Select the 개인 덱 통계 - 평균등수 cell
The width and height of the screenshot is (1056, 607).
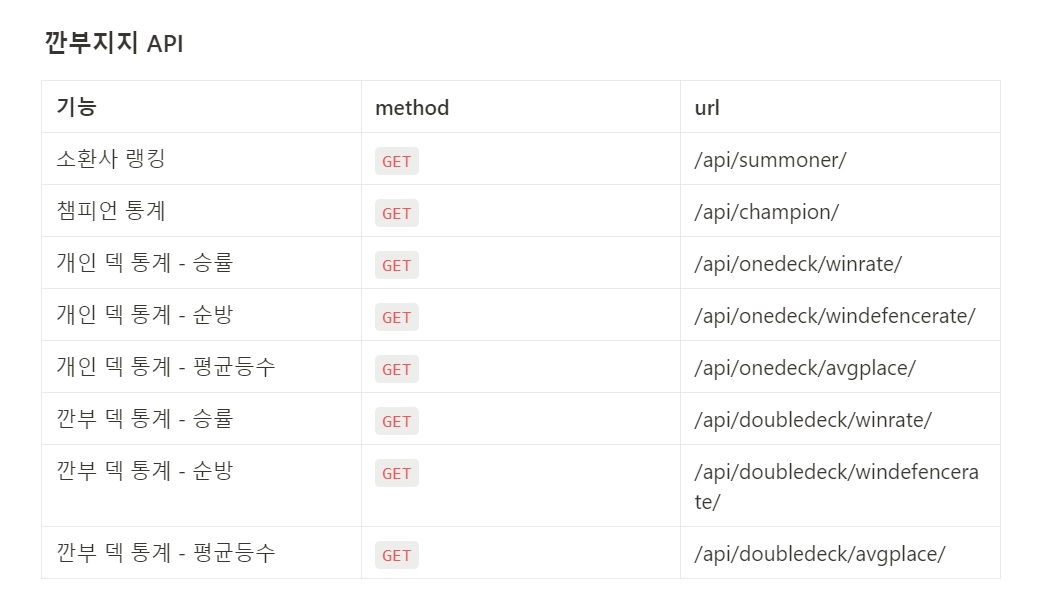166,367
